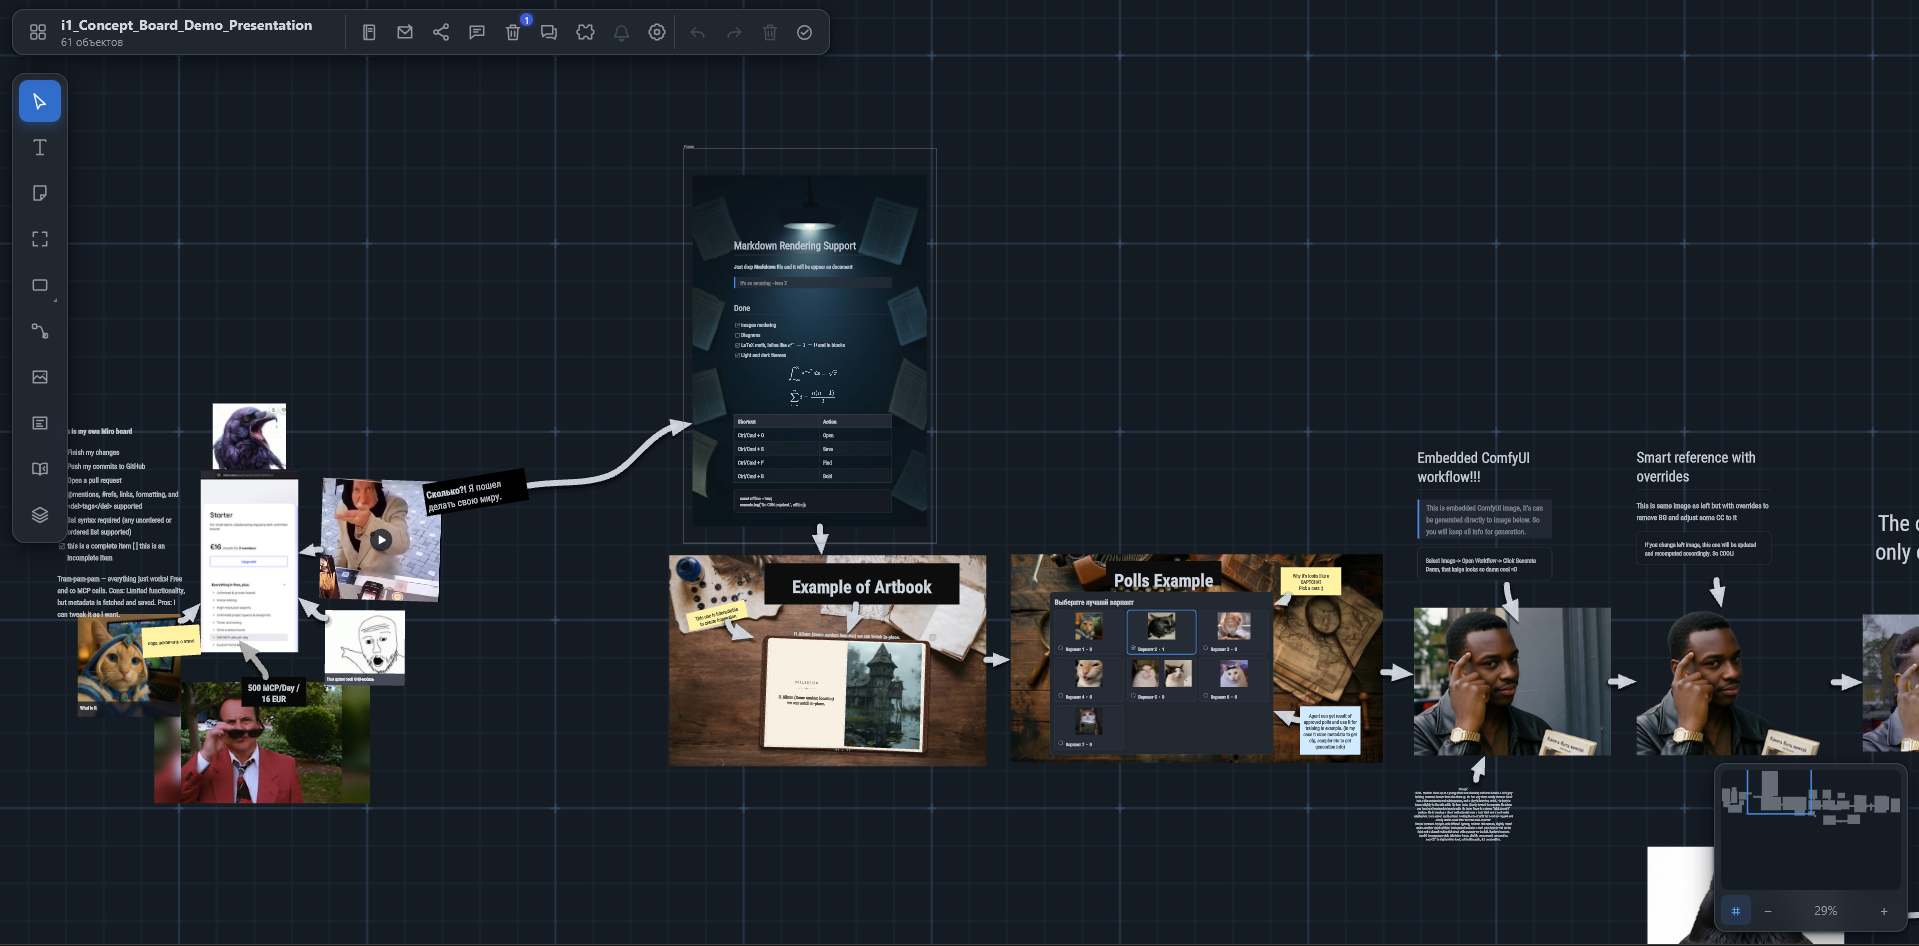Select the arrow pointer tool

tap(40, 101)
